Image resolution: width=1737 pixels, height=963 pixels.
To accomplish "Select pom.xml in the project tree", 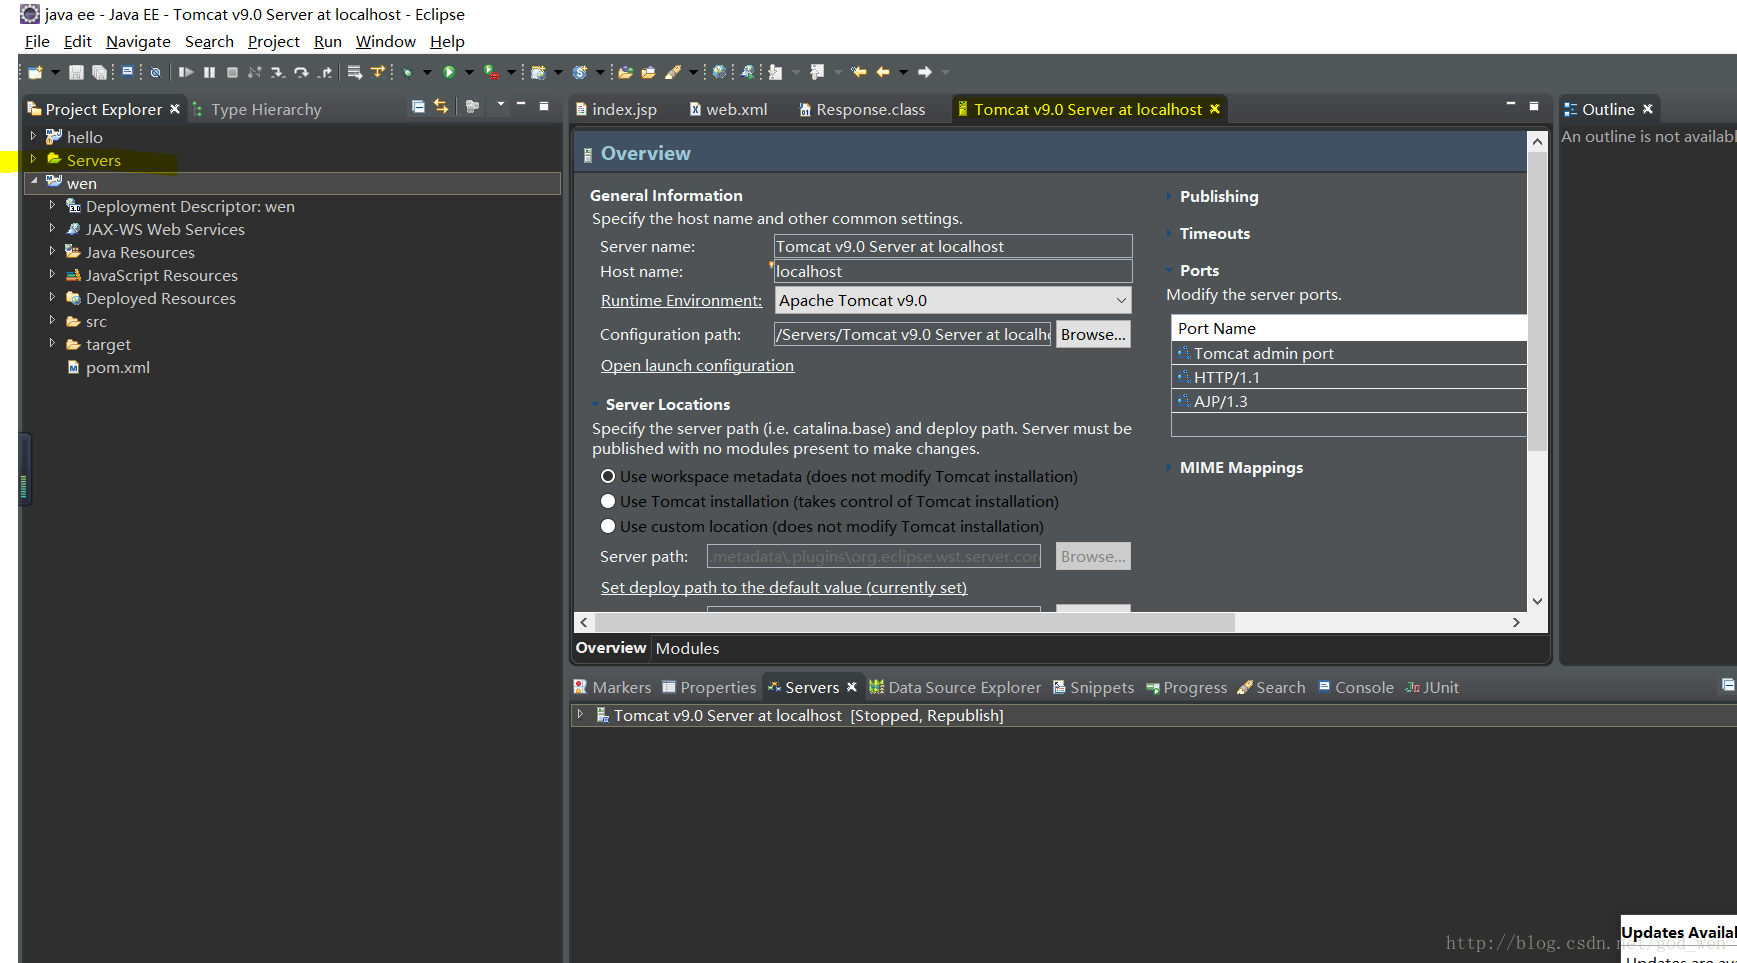I will pos(118,367).
